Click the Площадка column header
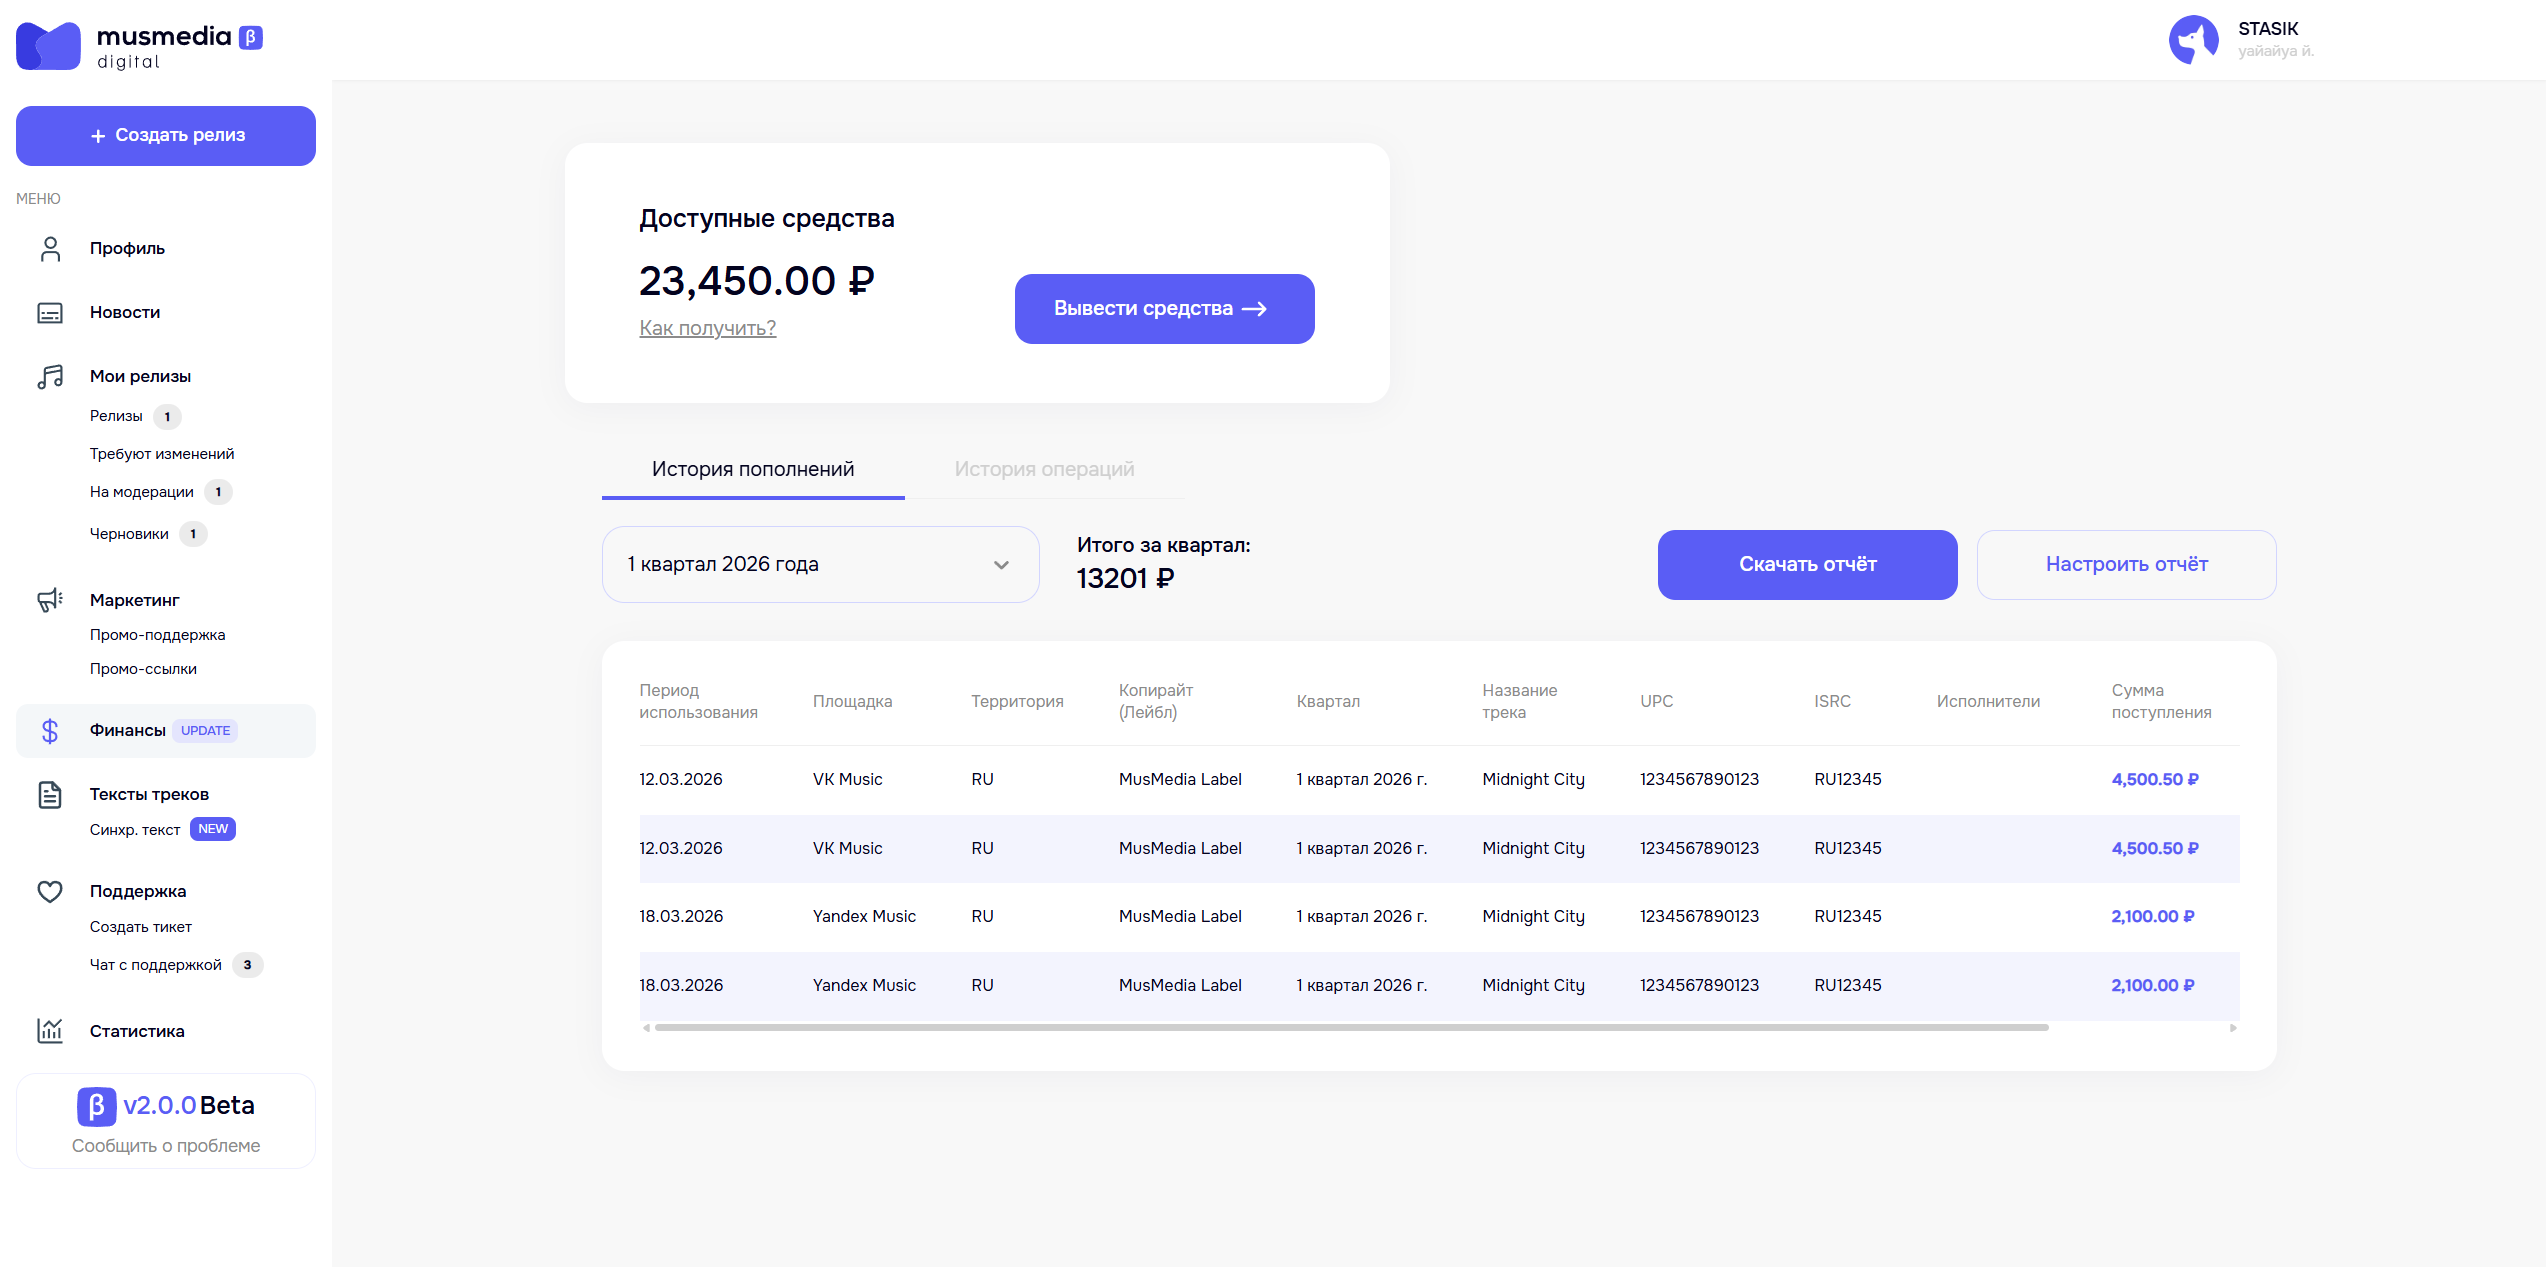 click(852, 702)
